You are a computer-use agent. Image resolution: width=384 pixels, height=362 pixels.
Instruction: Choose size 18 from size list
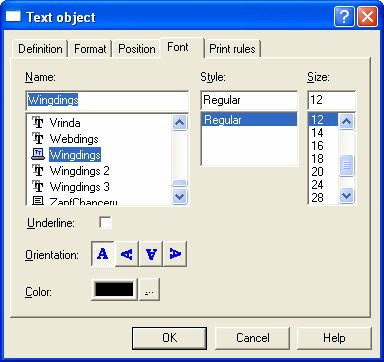[x=317, y=159]
